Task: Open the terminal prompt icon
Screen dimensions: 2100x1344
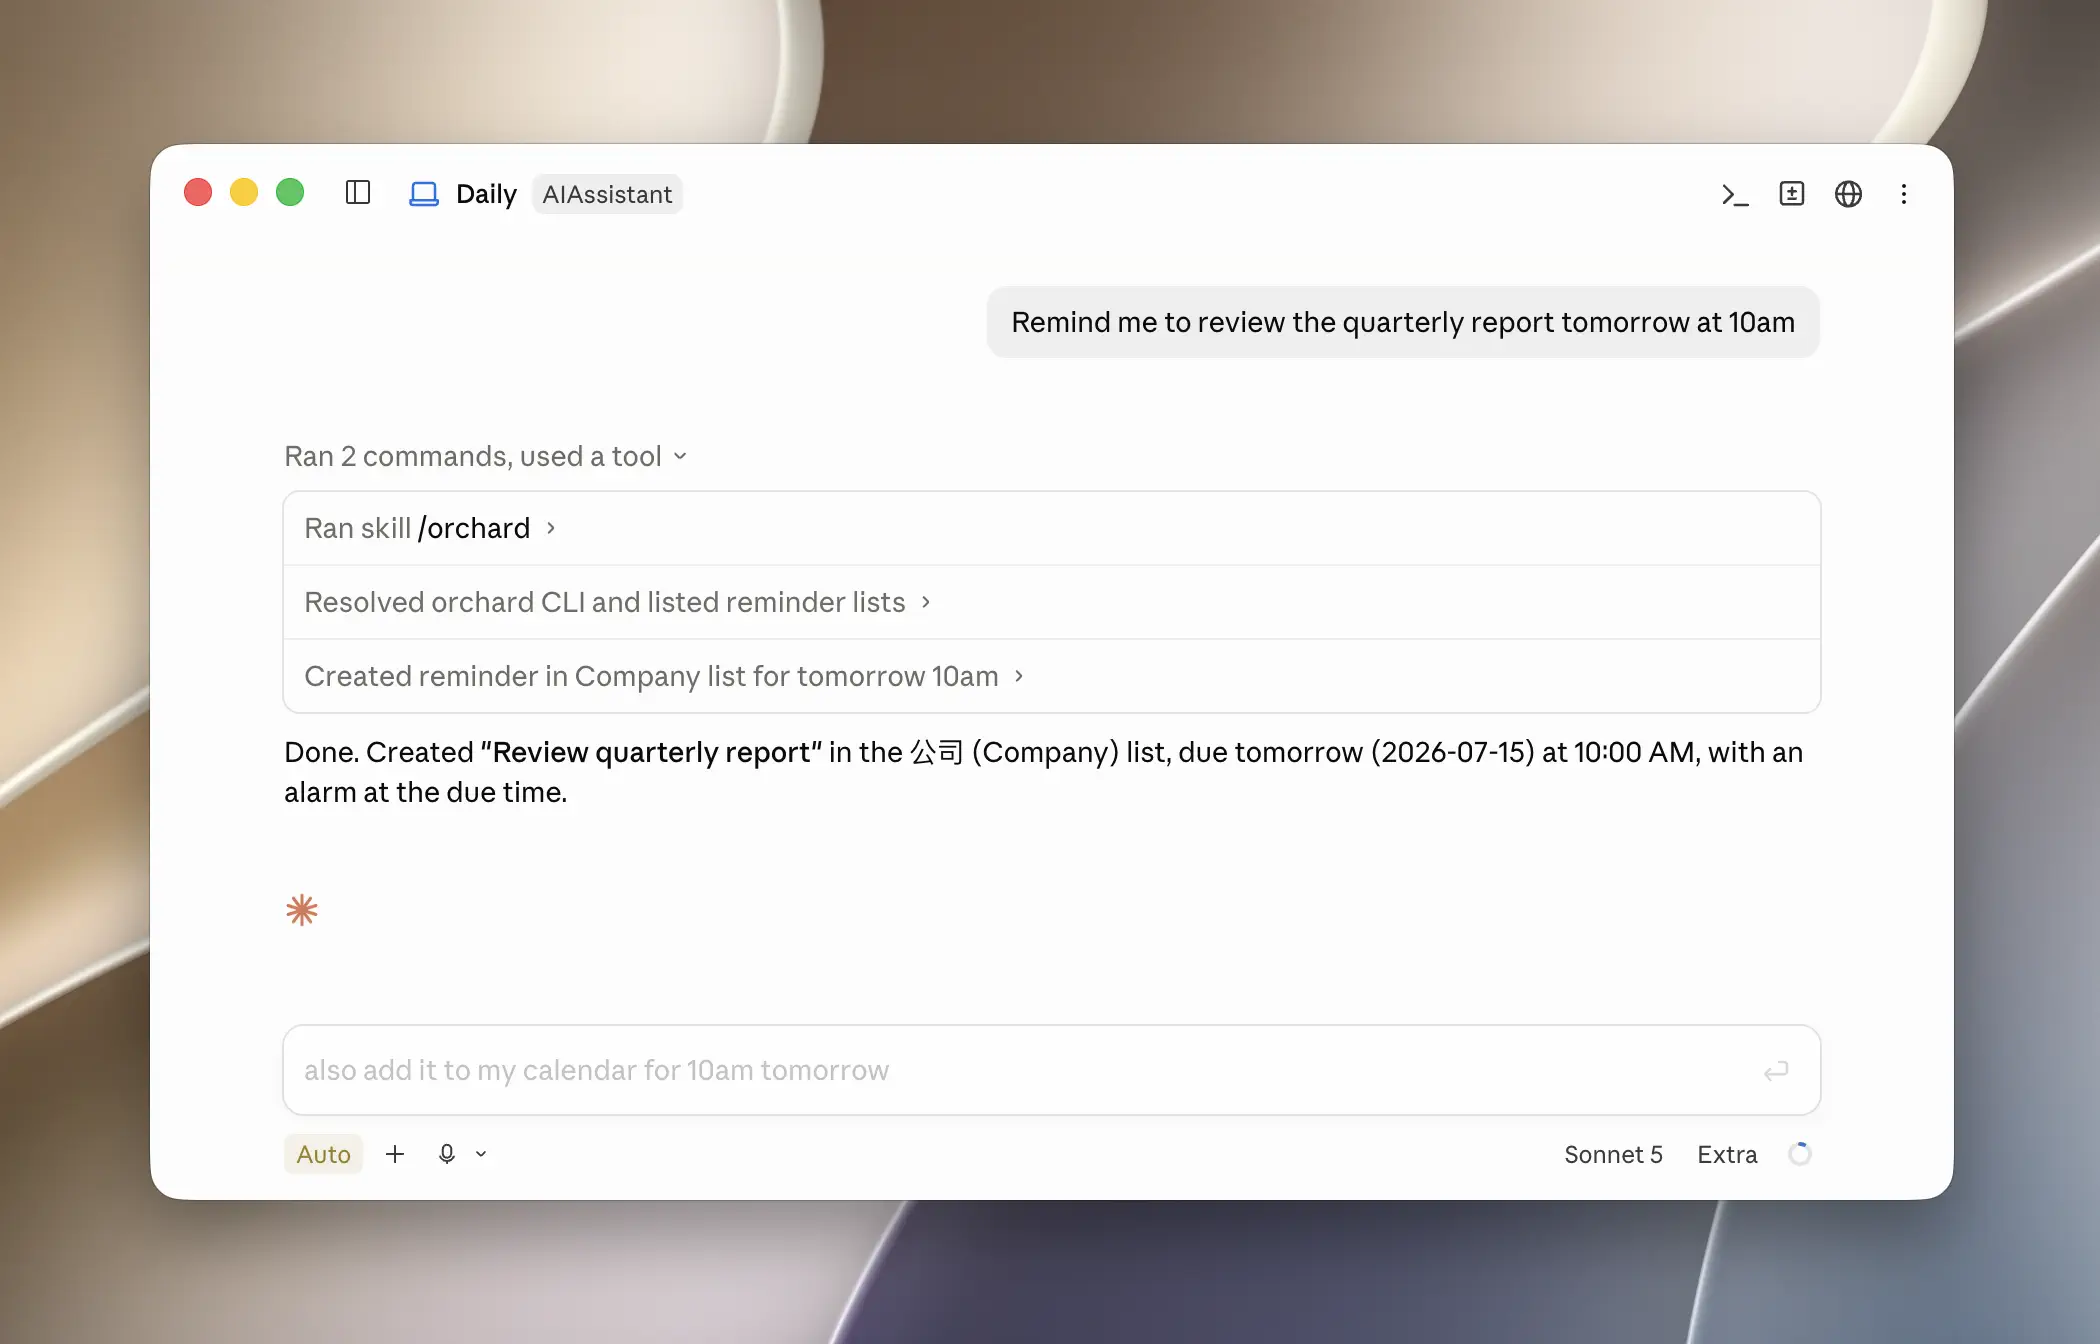Action: (1735, 194)
